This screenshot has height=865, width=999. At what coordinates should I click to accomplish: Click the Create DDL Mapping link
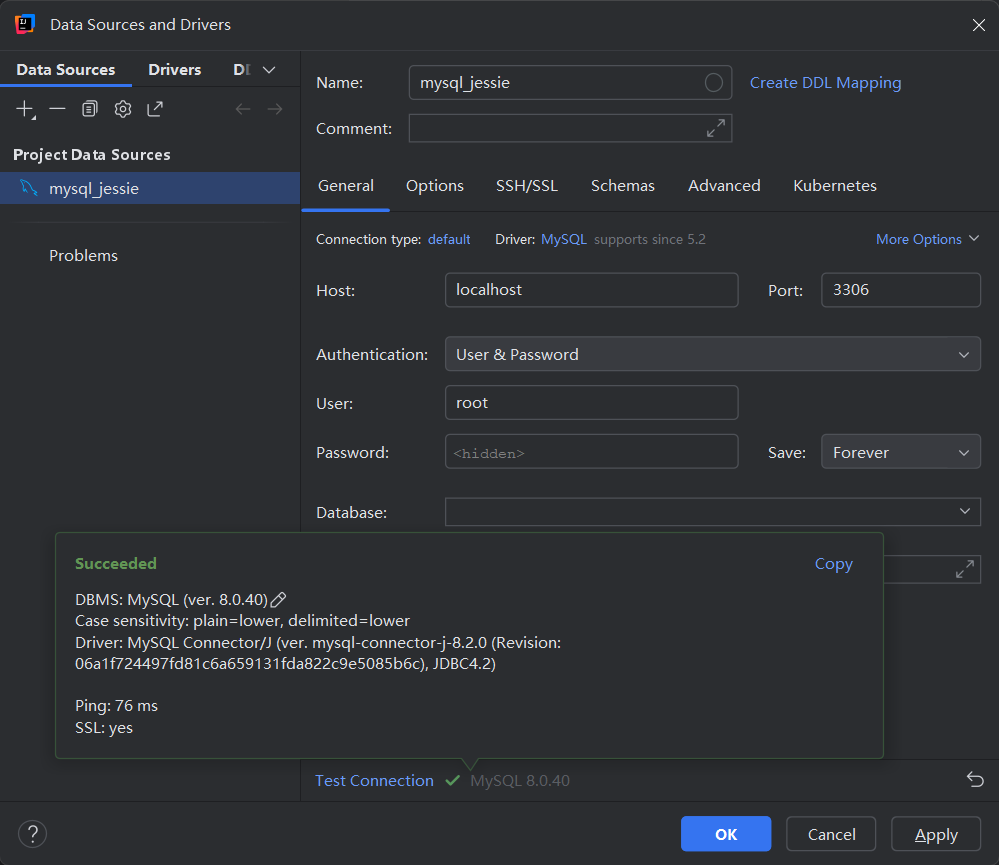tap(825, 83)
